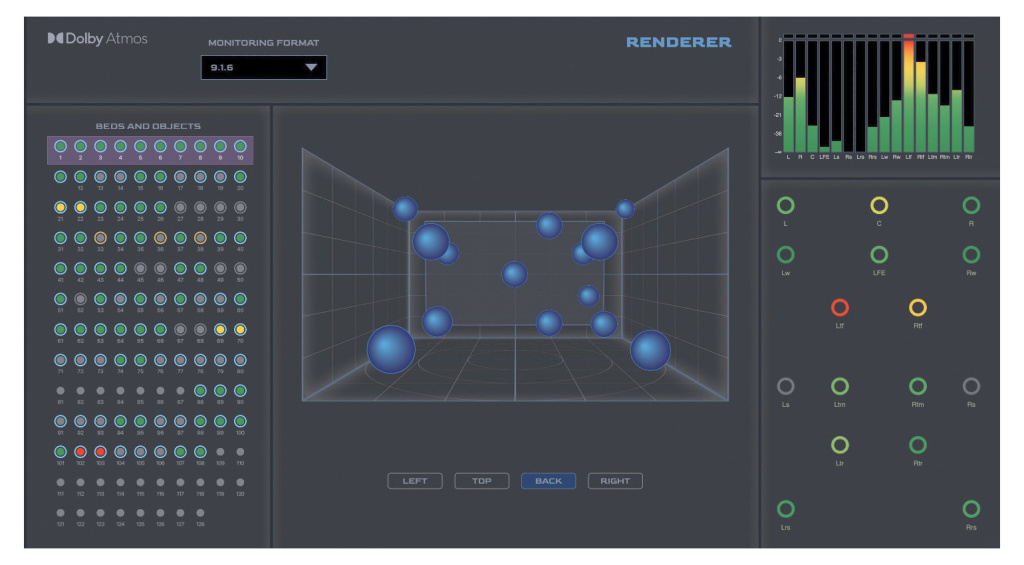Select the BACK room view button
The height and width of the screenshot is (565, 1024).
[548, 481]
